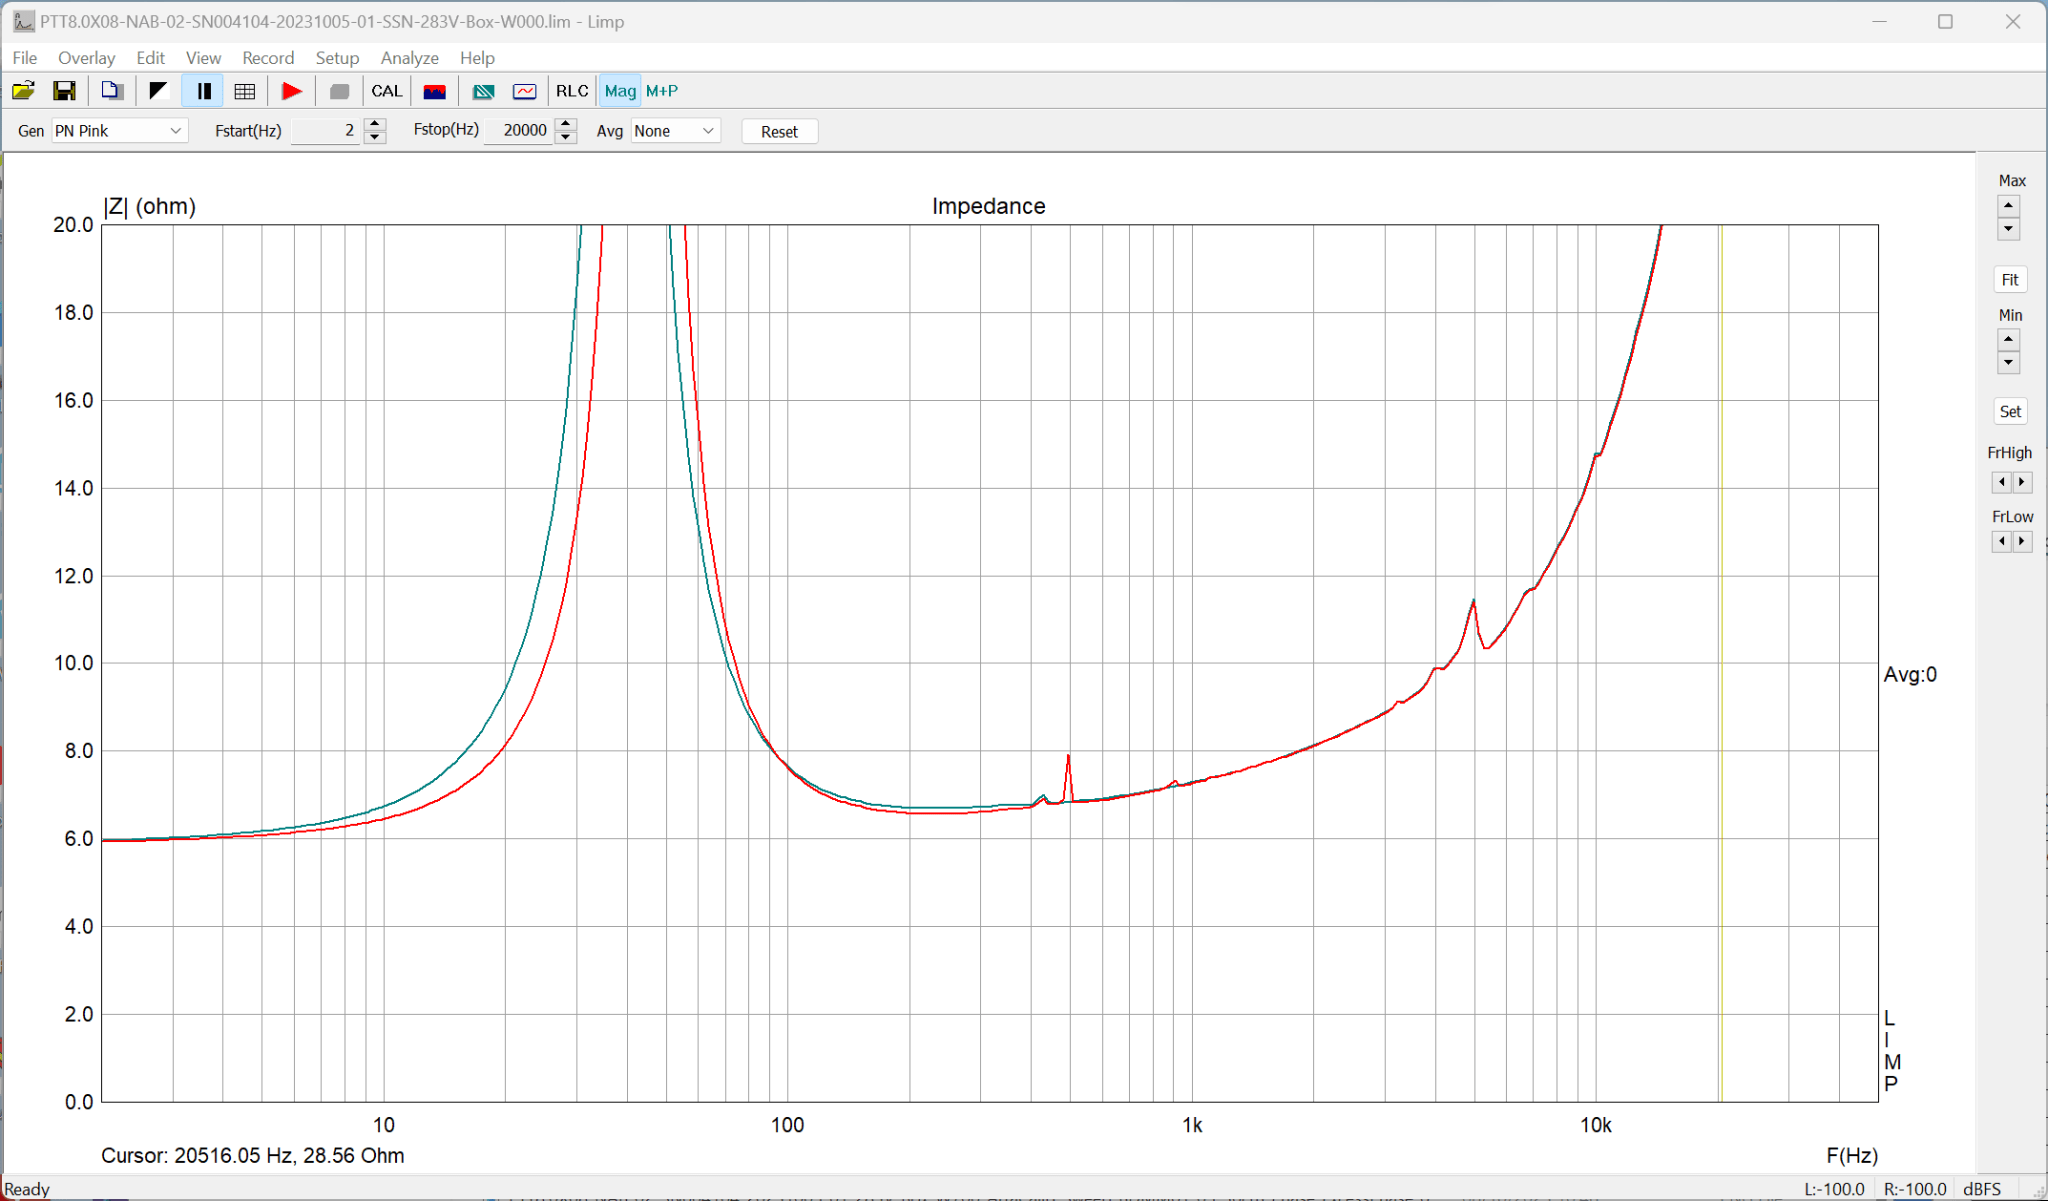This screenshot has height=1201, width=2048.
Task: Switch to M+P magnitude and phase view
Action: (662, 91)
